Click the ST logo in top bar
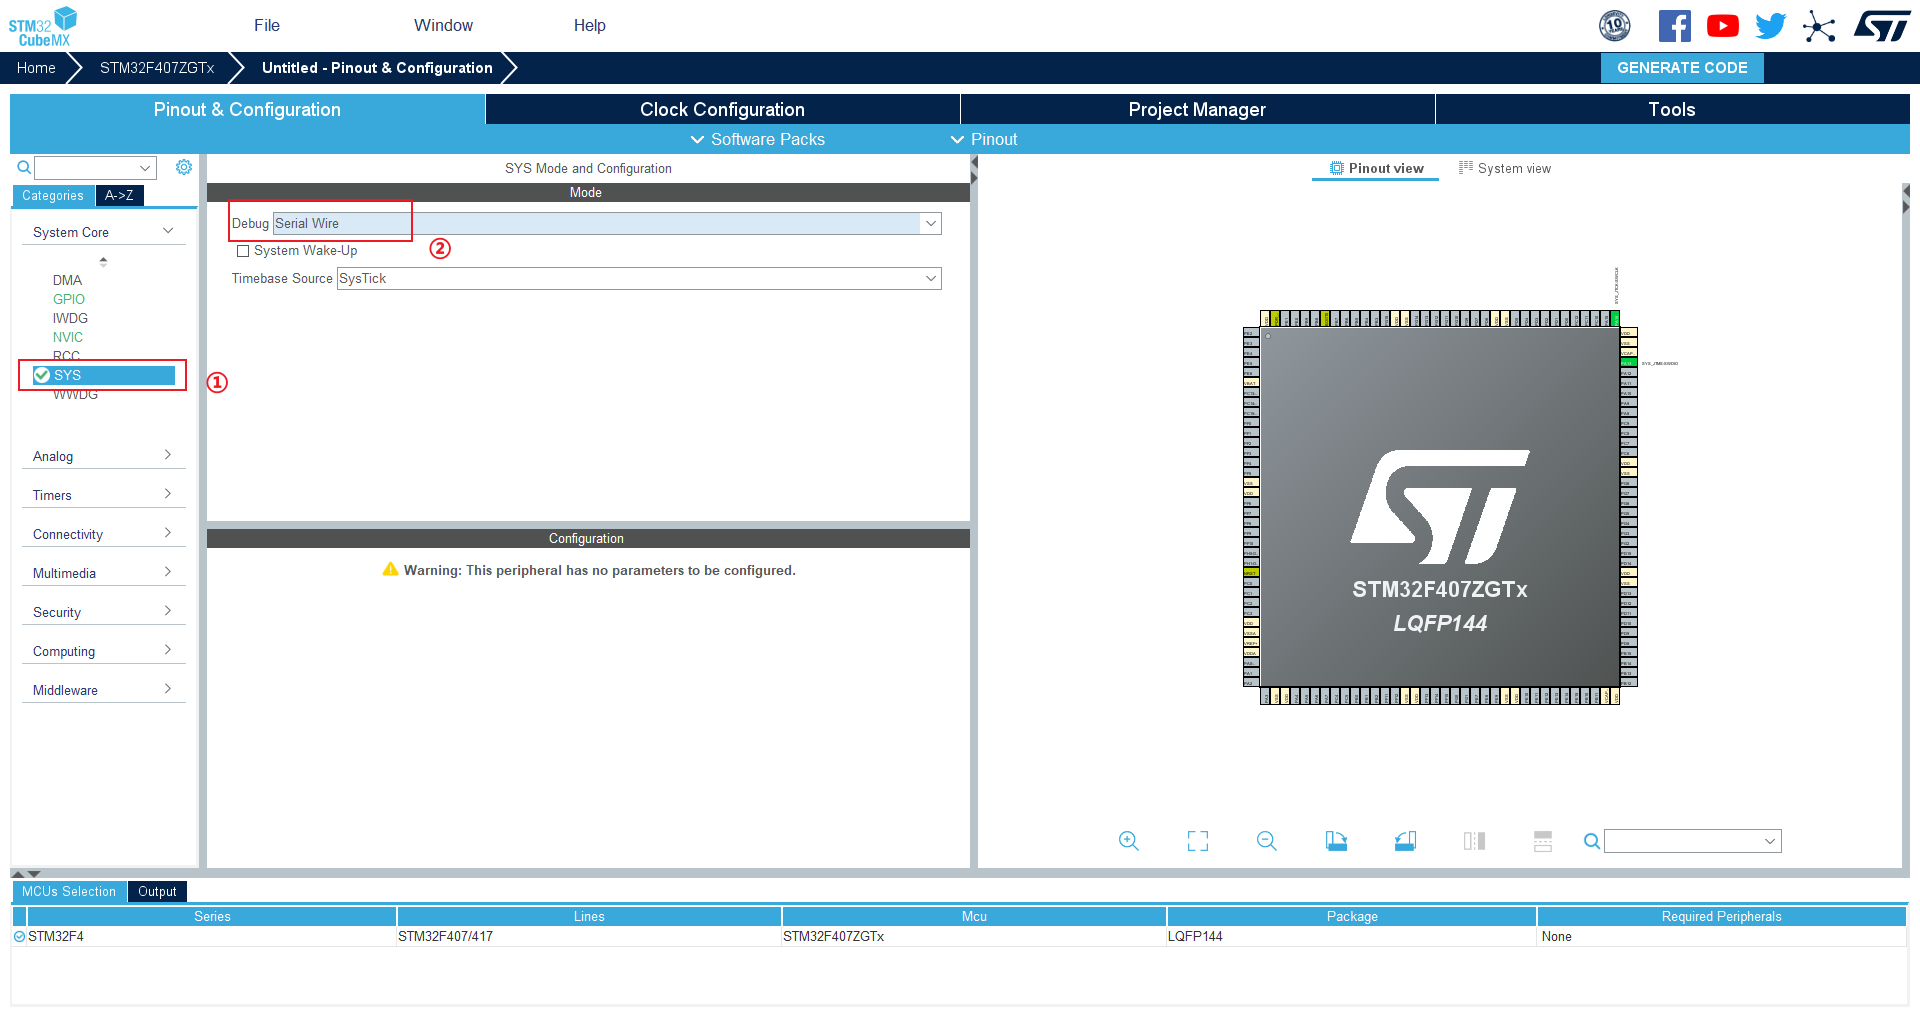 (1882, 26)
